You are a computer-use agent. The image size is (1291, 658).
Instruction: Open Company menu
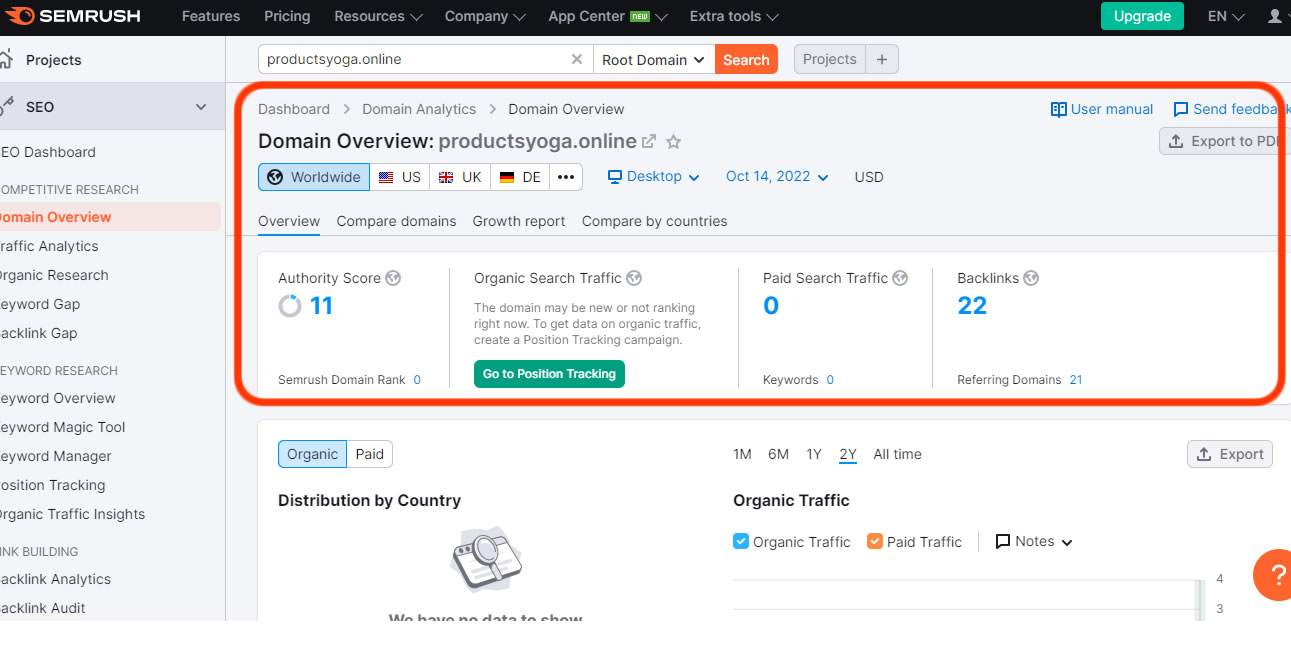tap(485, 16)
